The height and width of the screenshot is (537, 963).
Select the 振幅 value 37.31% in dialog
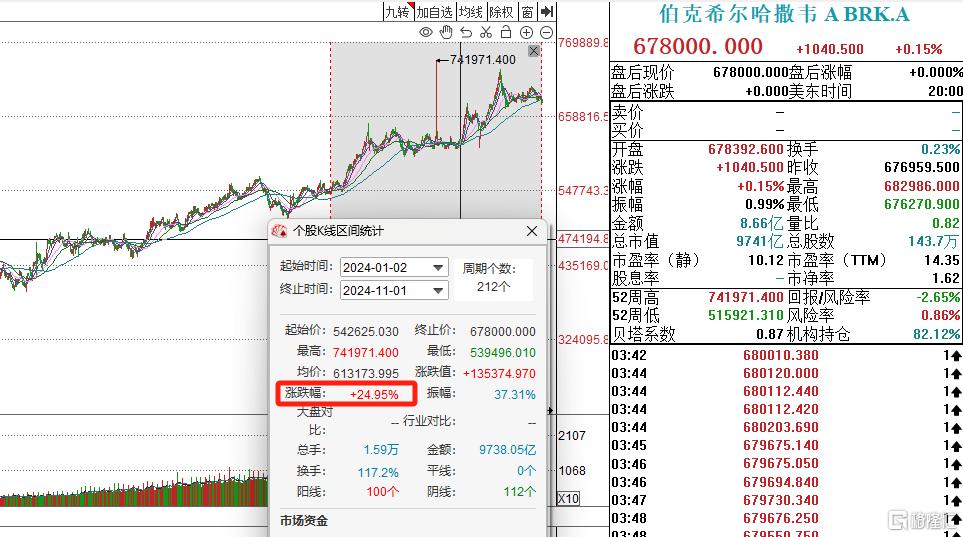pos(515,394)
